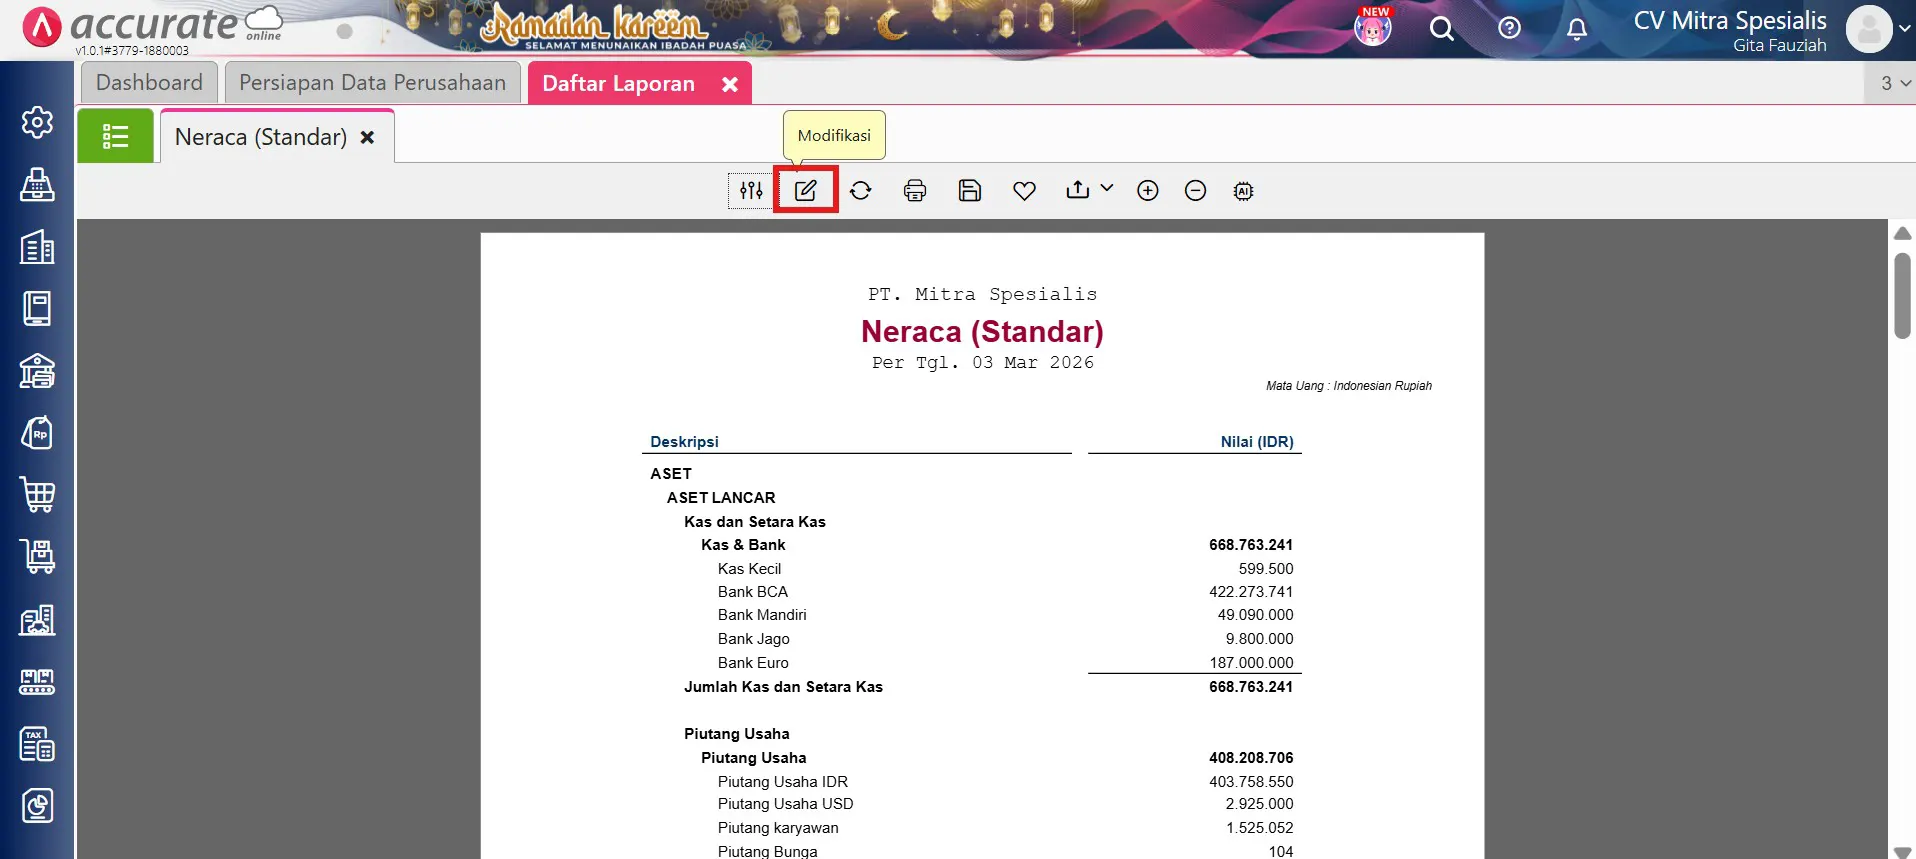This screenshot has width=1916, height=859.
Task: Refresh the Neraca report
Action: tap(861, 190)
